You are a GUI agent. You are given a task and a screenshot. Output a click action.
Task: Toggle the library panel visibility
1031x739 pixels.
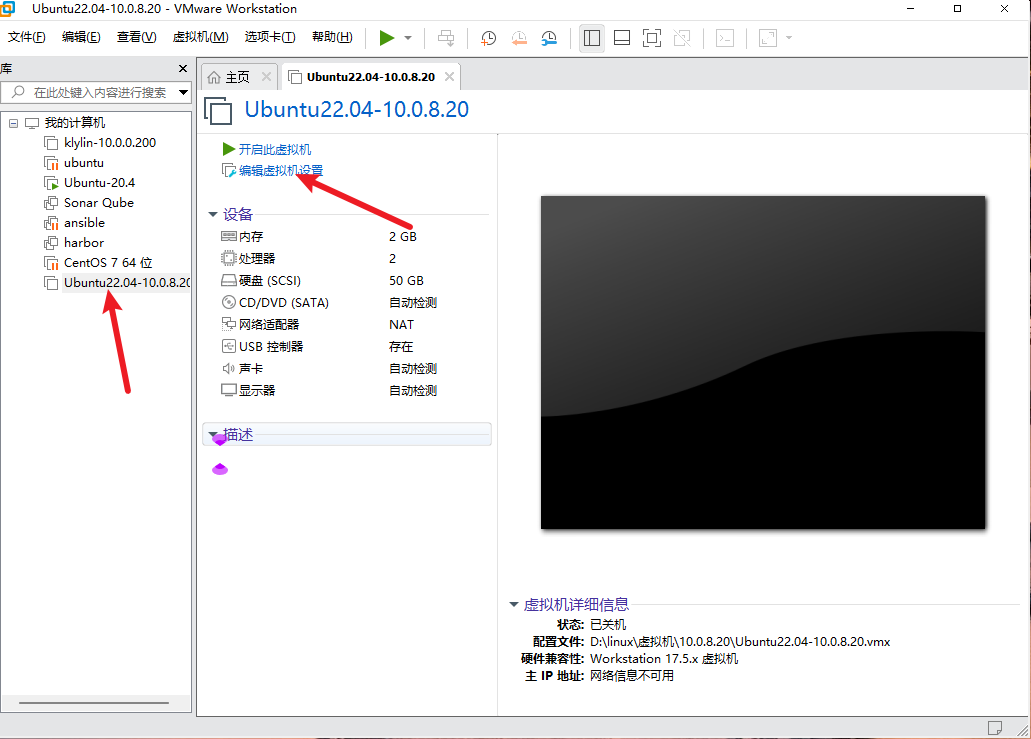click(x=592, y=37)
